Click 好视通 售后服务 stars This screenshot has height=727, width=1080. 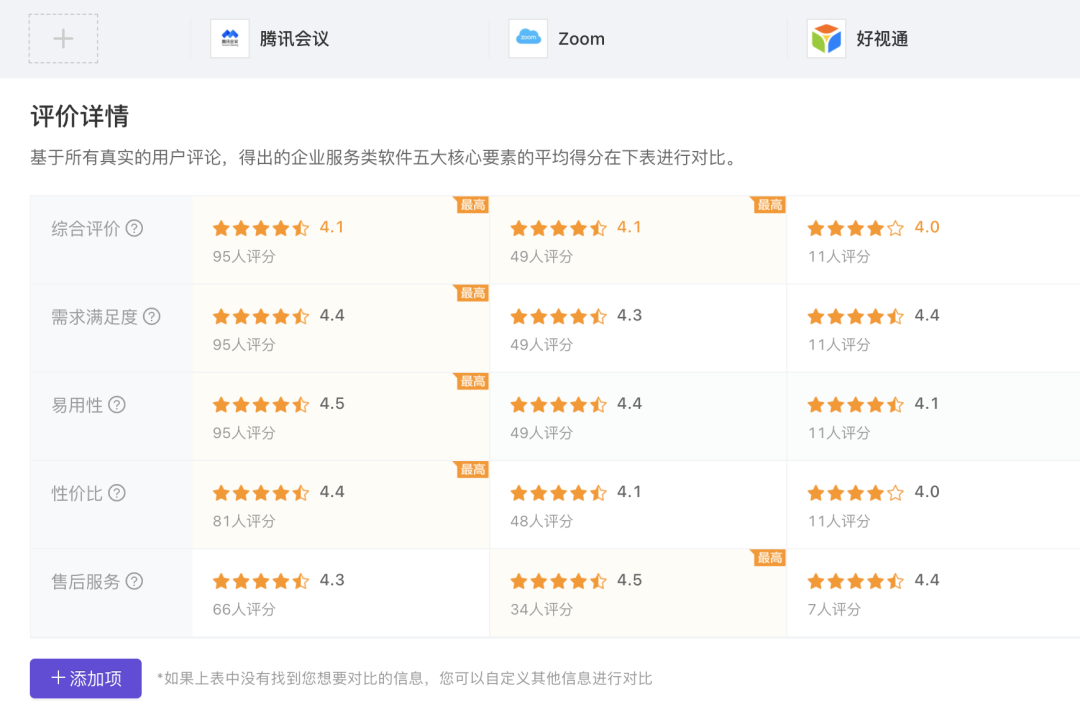coord(856,581)
